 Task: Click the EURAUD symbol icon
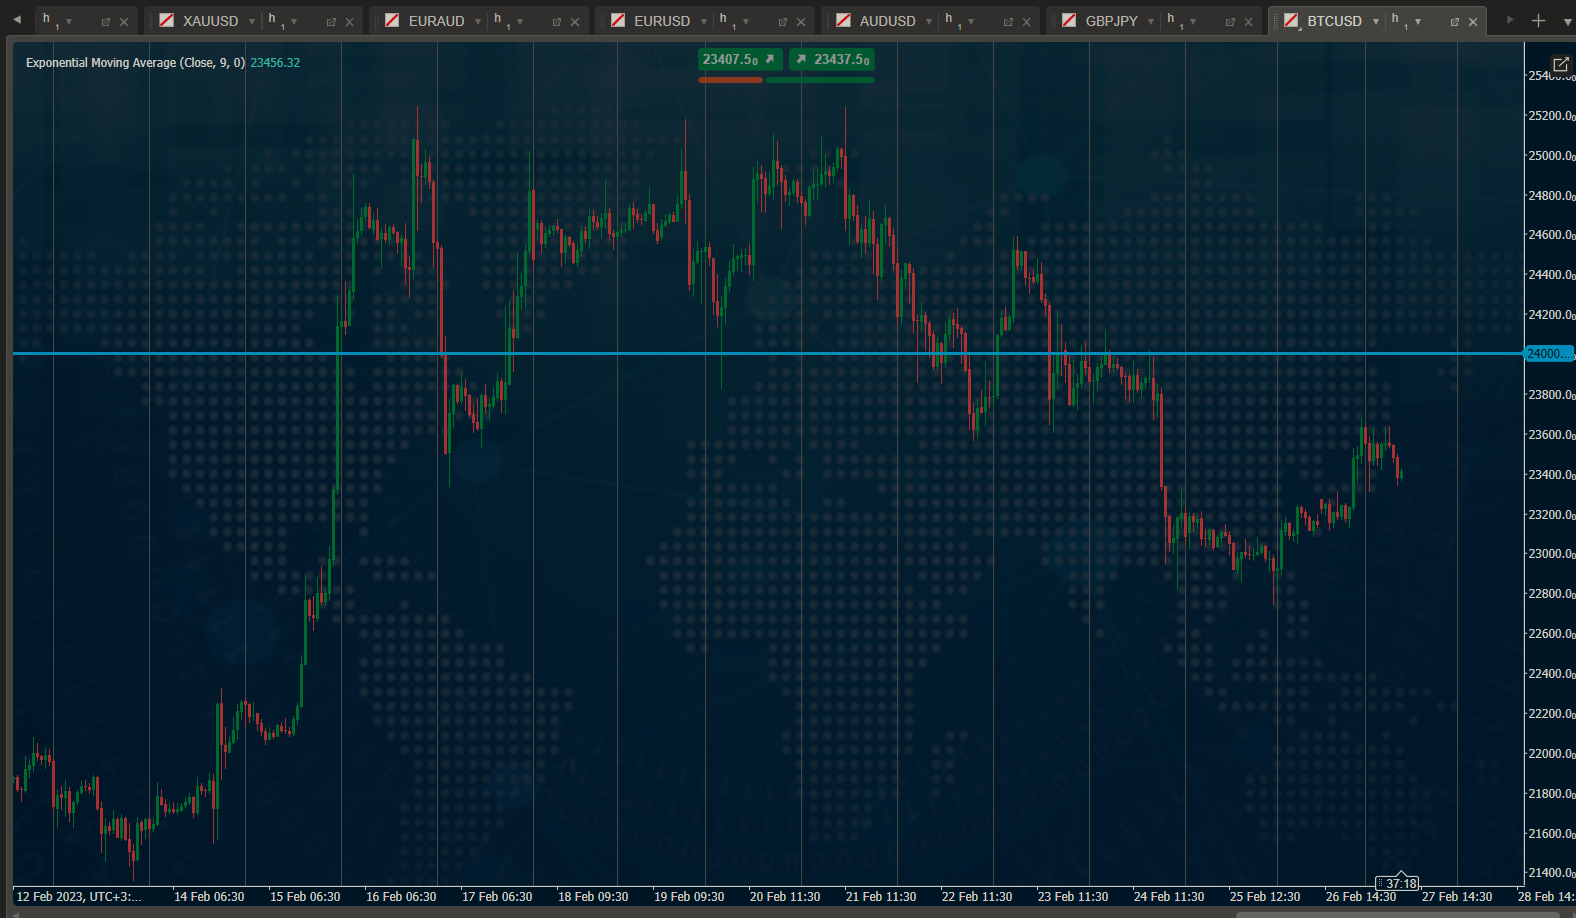point(392,21)
